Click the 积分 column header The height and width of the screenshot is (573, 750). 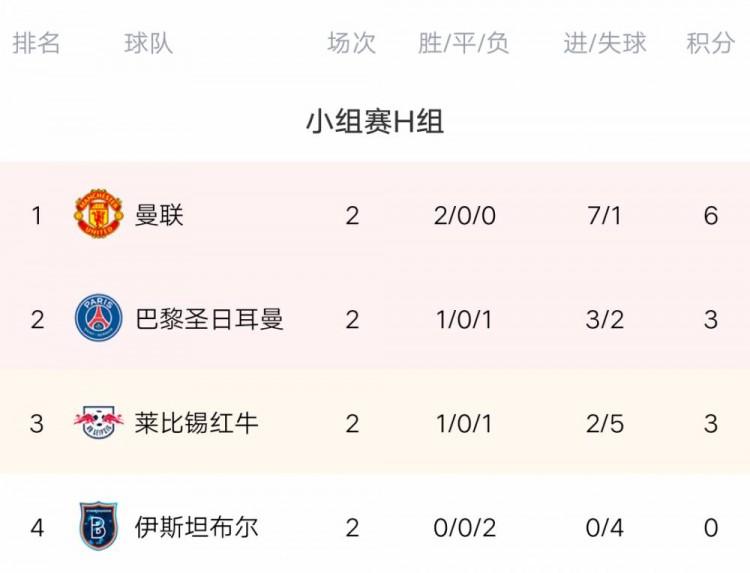[x=710, y=44]
